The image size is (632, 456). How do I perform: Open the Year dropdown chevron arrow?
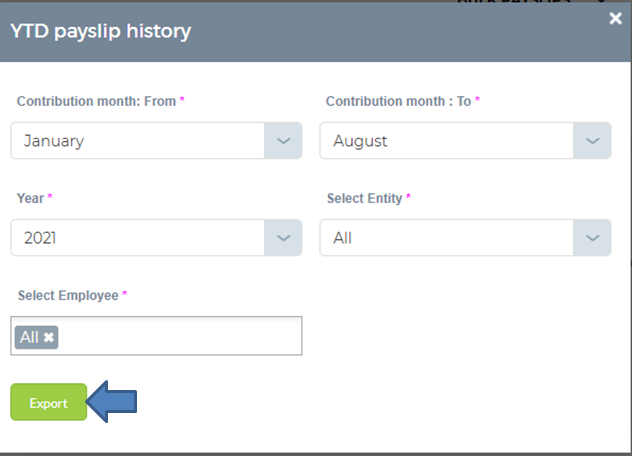coord(283,238)
